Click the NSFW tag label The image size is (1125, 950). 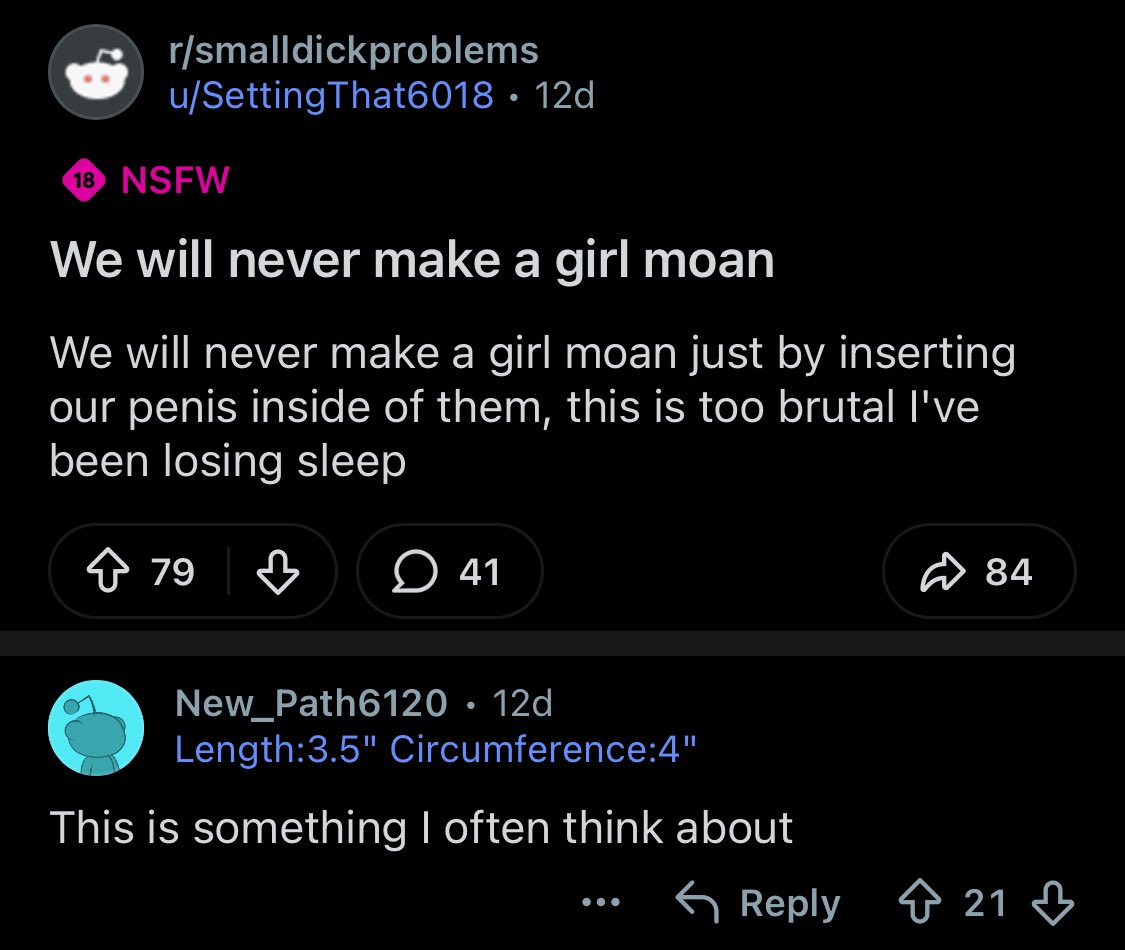pos(175,179)
